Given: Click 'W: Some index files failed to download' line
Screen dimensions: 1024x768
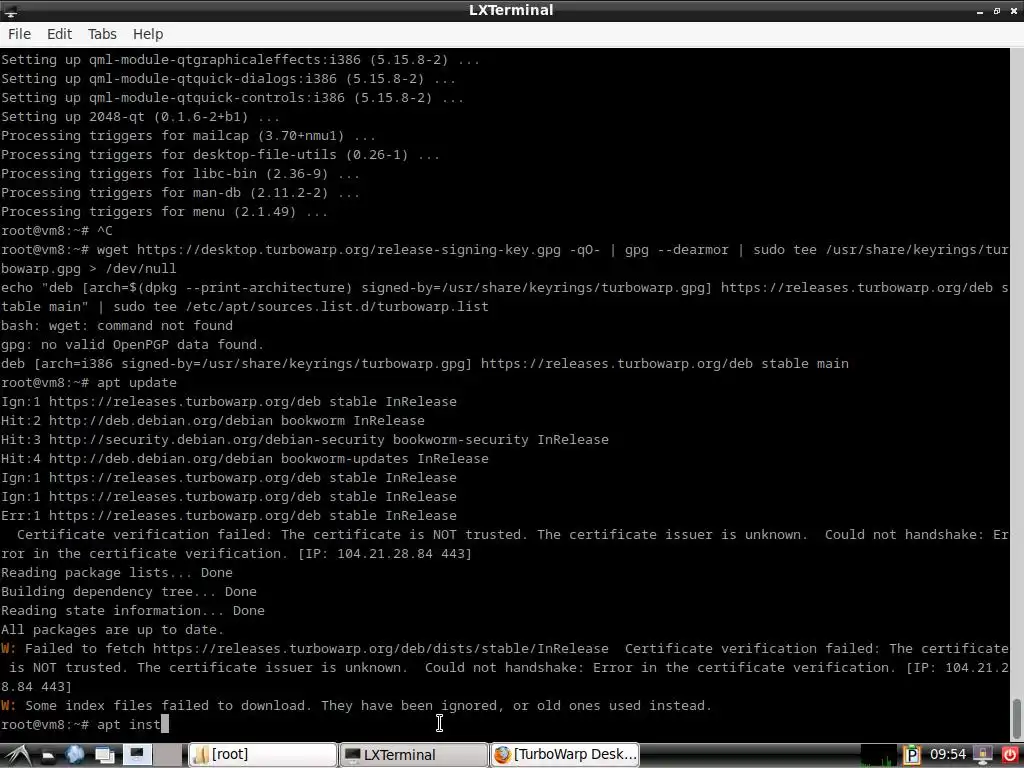Looking at the screenshot, I should [356, 705].
